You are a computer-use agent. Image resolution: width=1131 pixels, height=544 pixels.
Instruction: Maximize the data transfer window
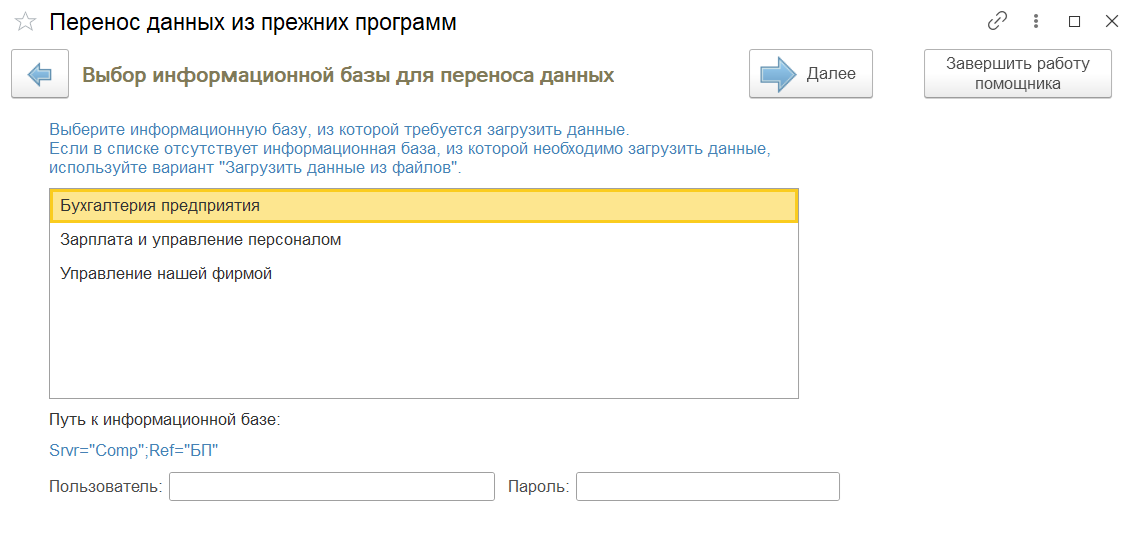pyautogui.click(x=1075, y=21)
